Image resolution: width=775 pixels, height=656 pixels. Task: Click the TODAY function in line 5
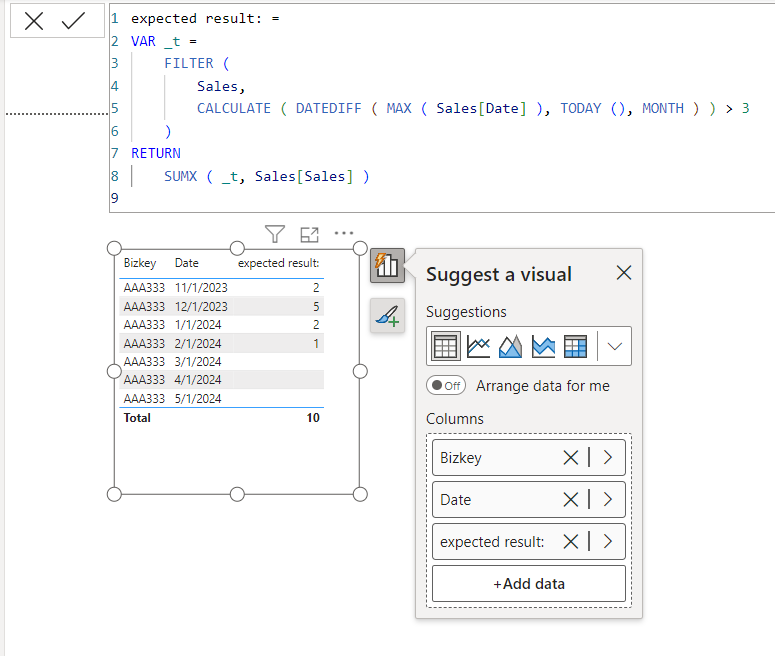(x=580, y=108)
